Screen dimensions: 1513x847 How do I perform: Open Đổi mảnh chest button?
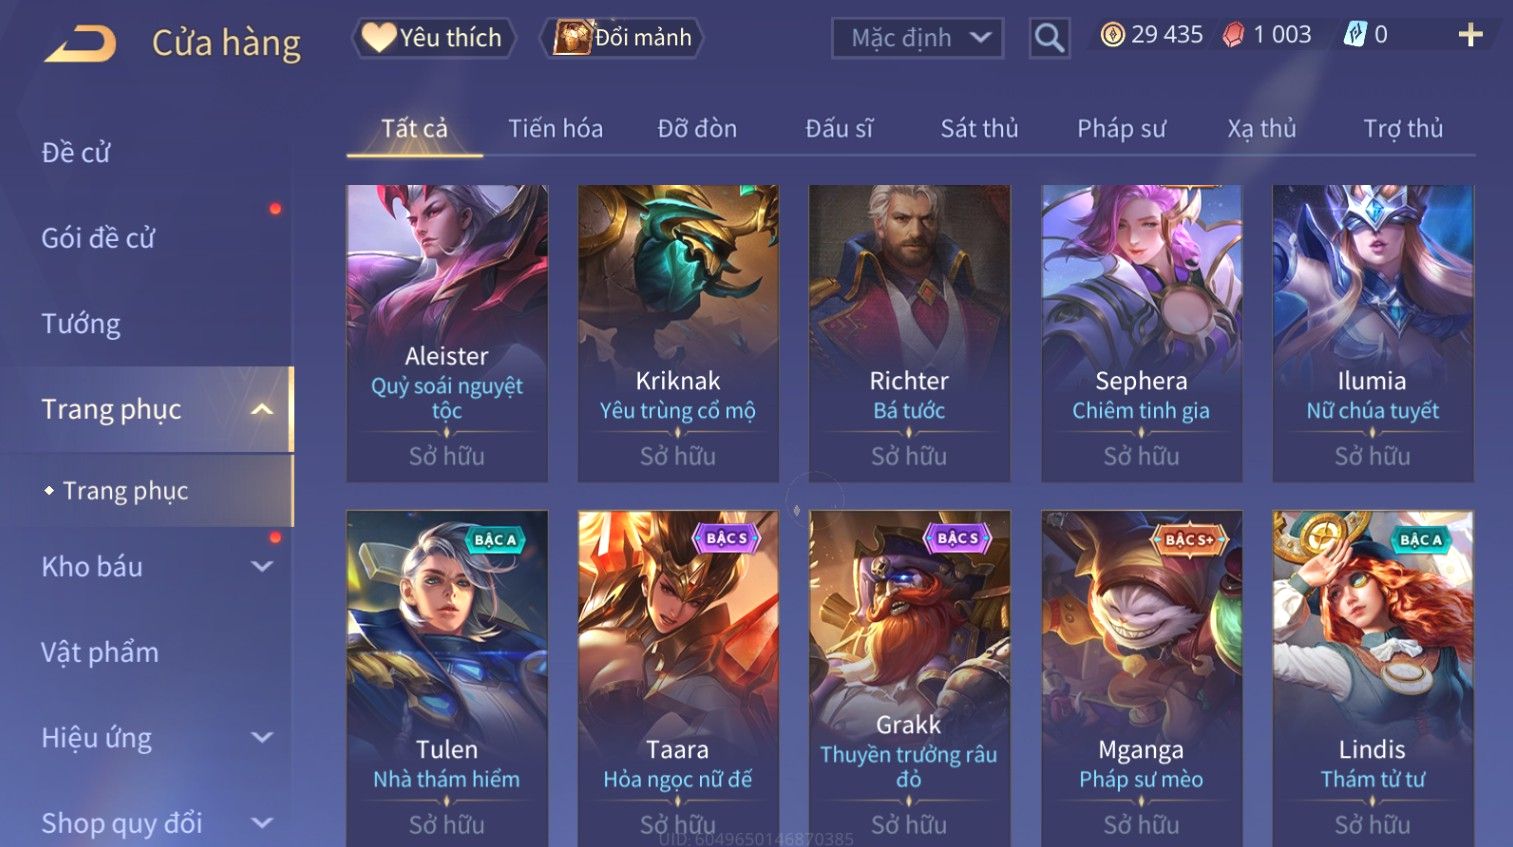click(622, 38)
